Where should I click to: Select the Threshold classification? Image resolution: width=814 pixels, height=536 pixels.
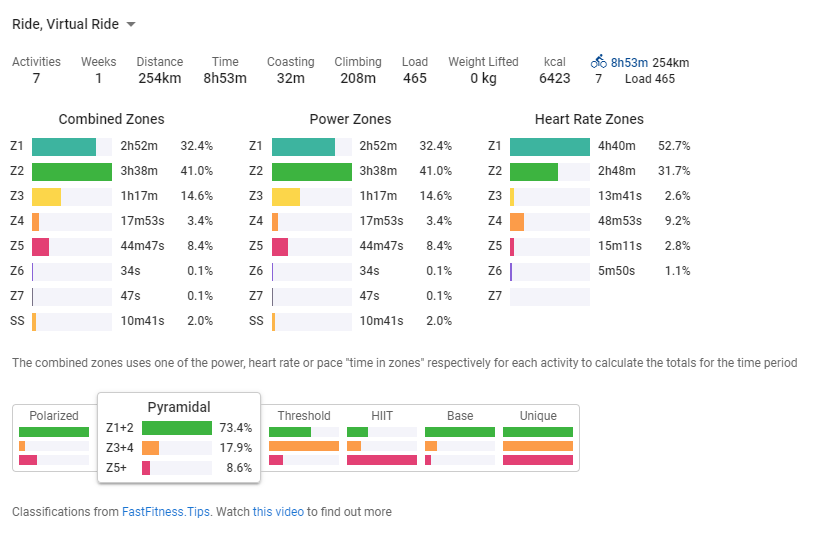coord(304,416)
